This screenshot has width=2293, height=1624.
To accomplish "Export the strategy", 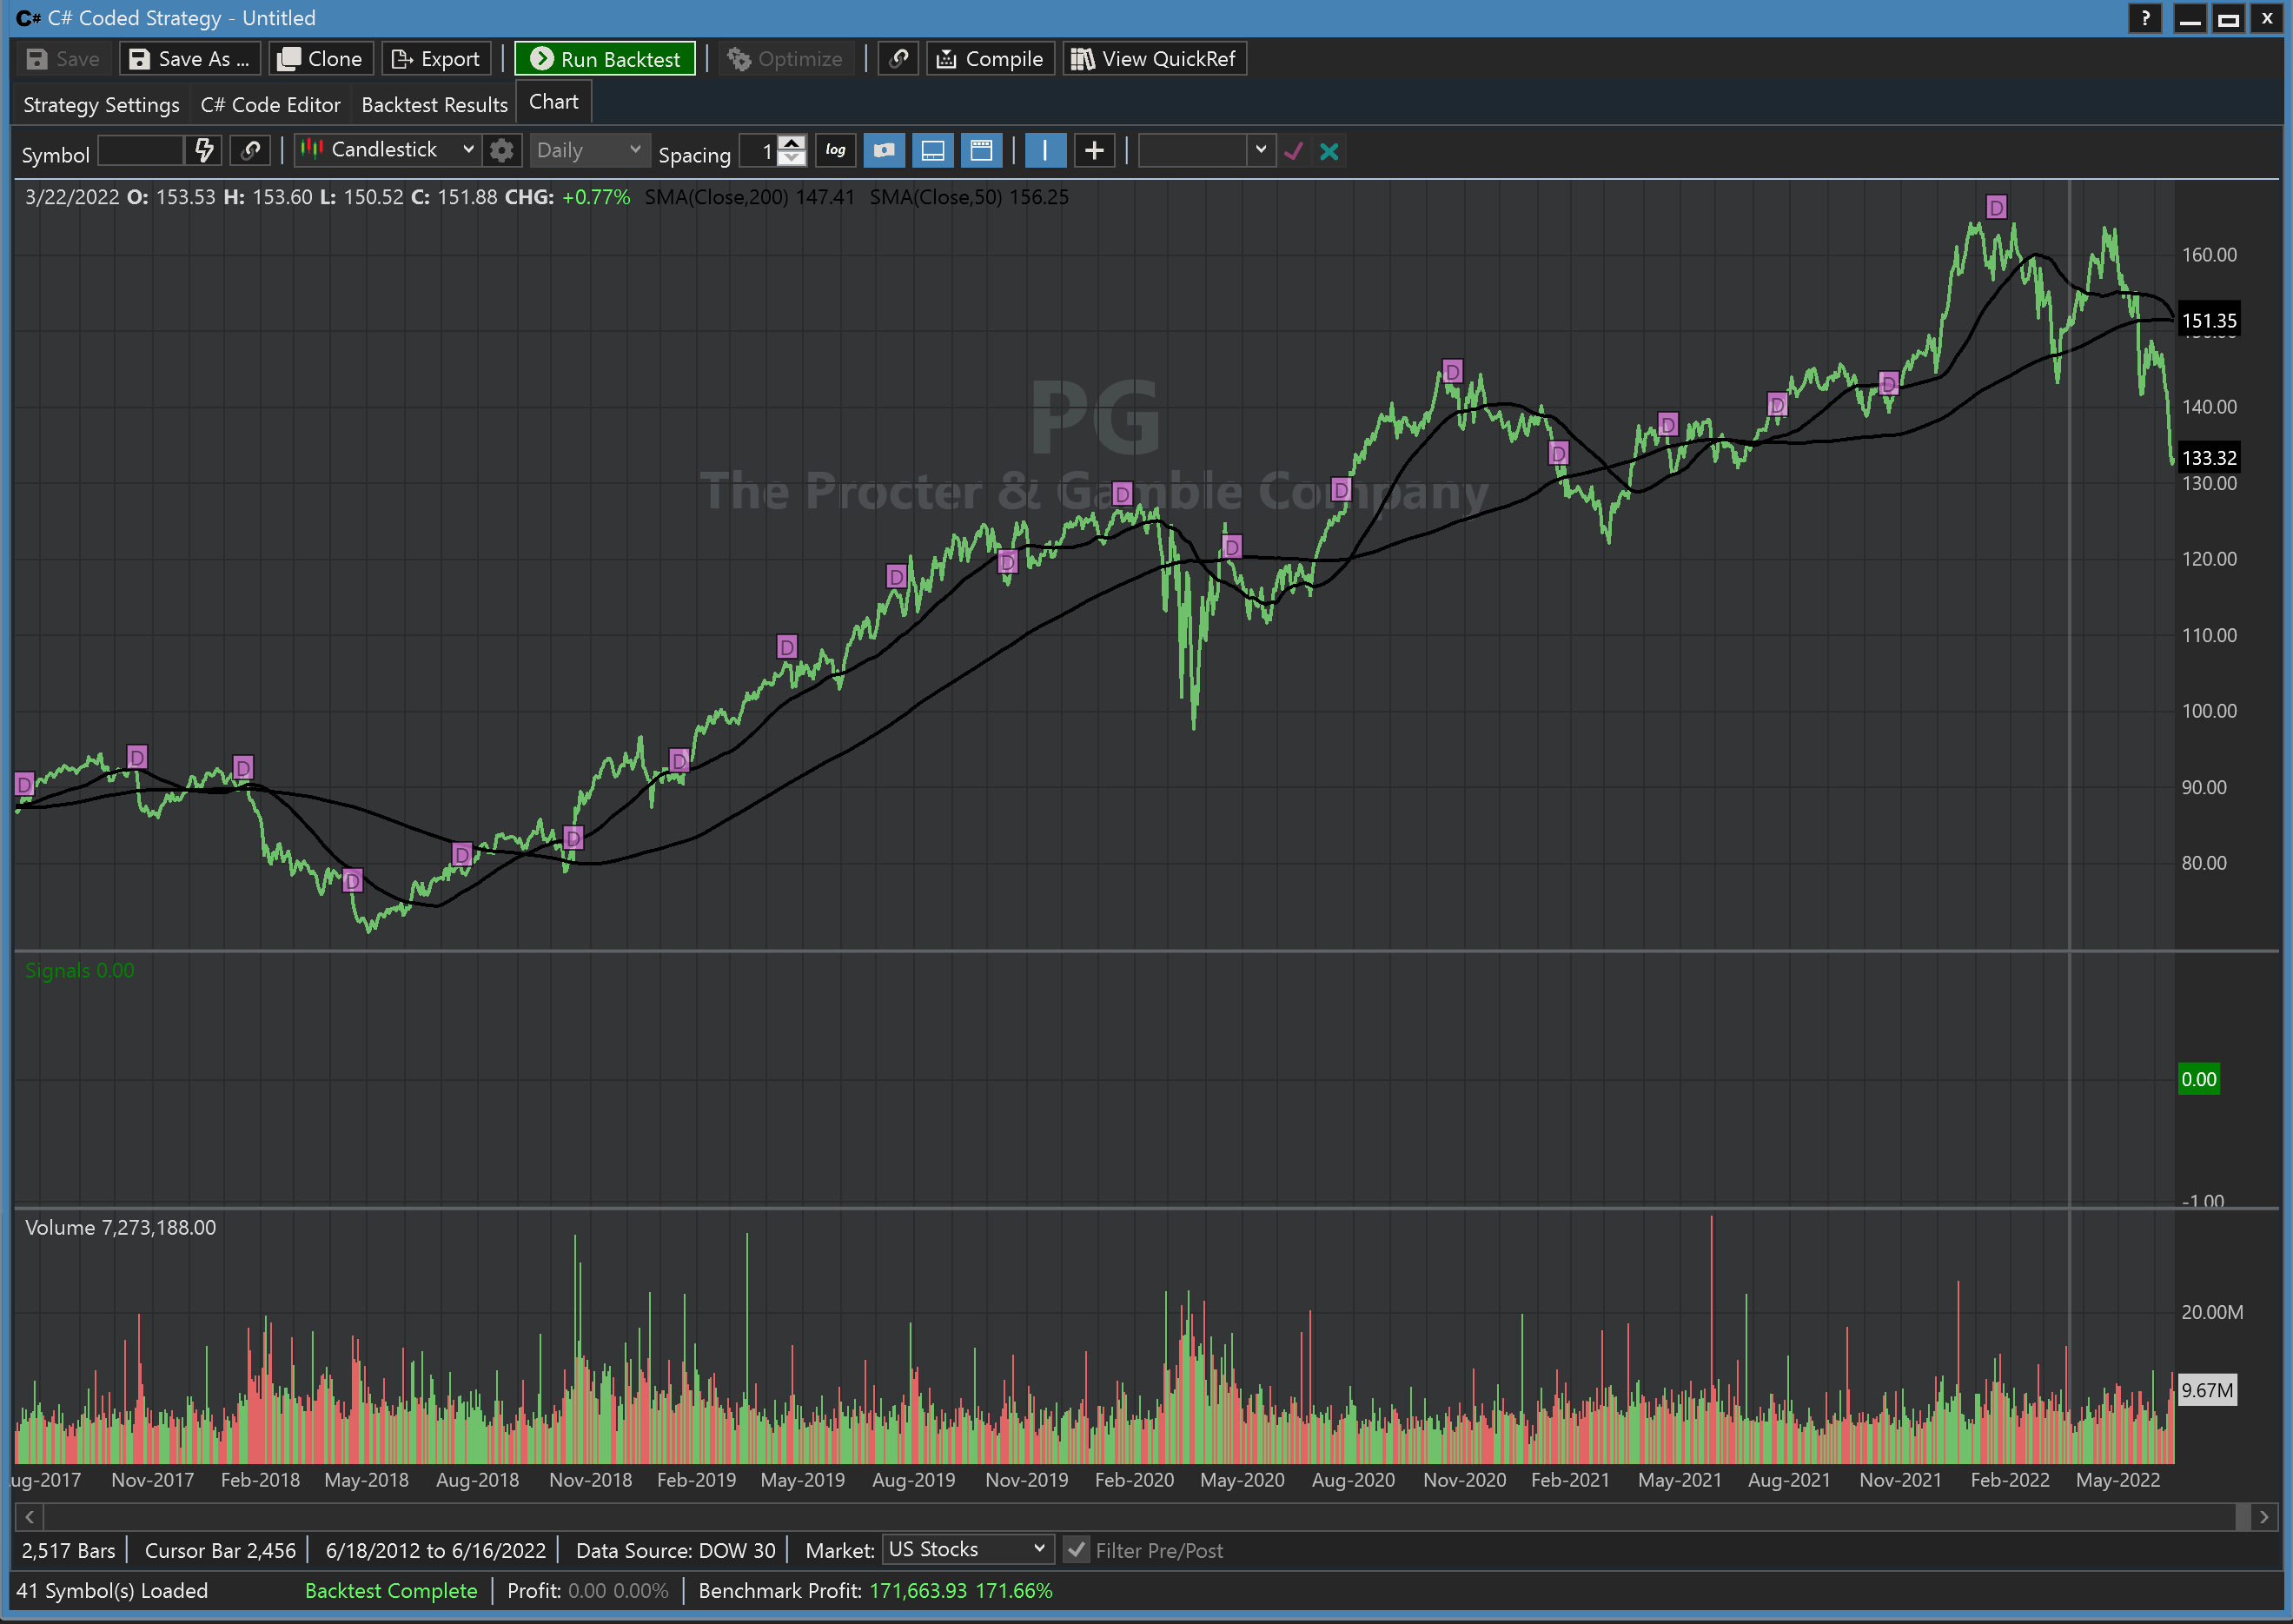I will tap(436, 59).
